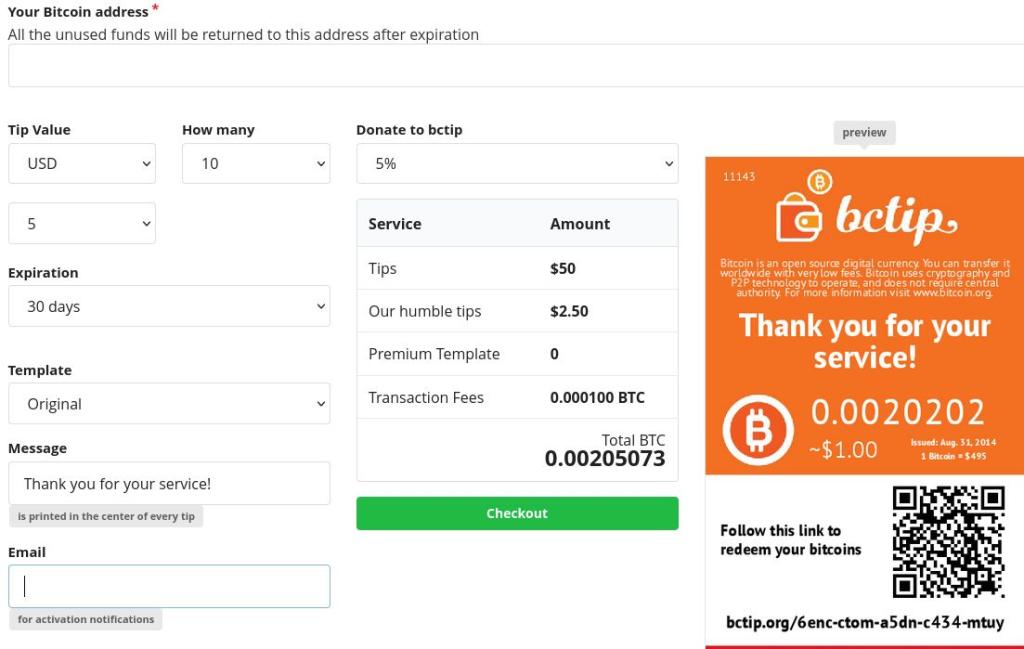Edit the Thank you for your service message
Screen dimensions: 1024x649
pos(170,483)
